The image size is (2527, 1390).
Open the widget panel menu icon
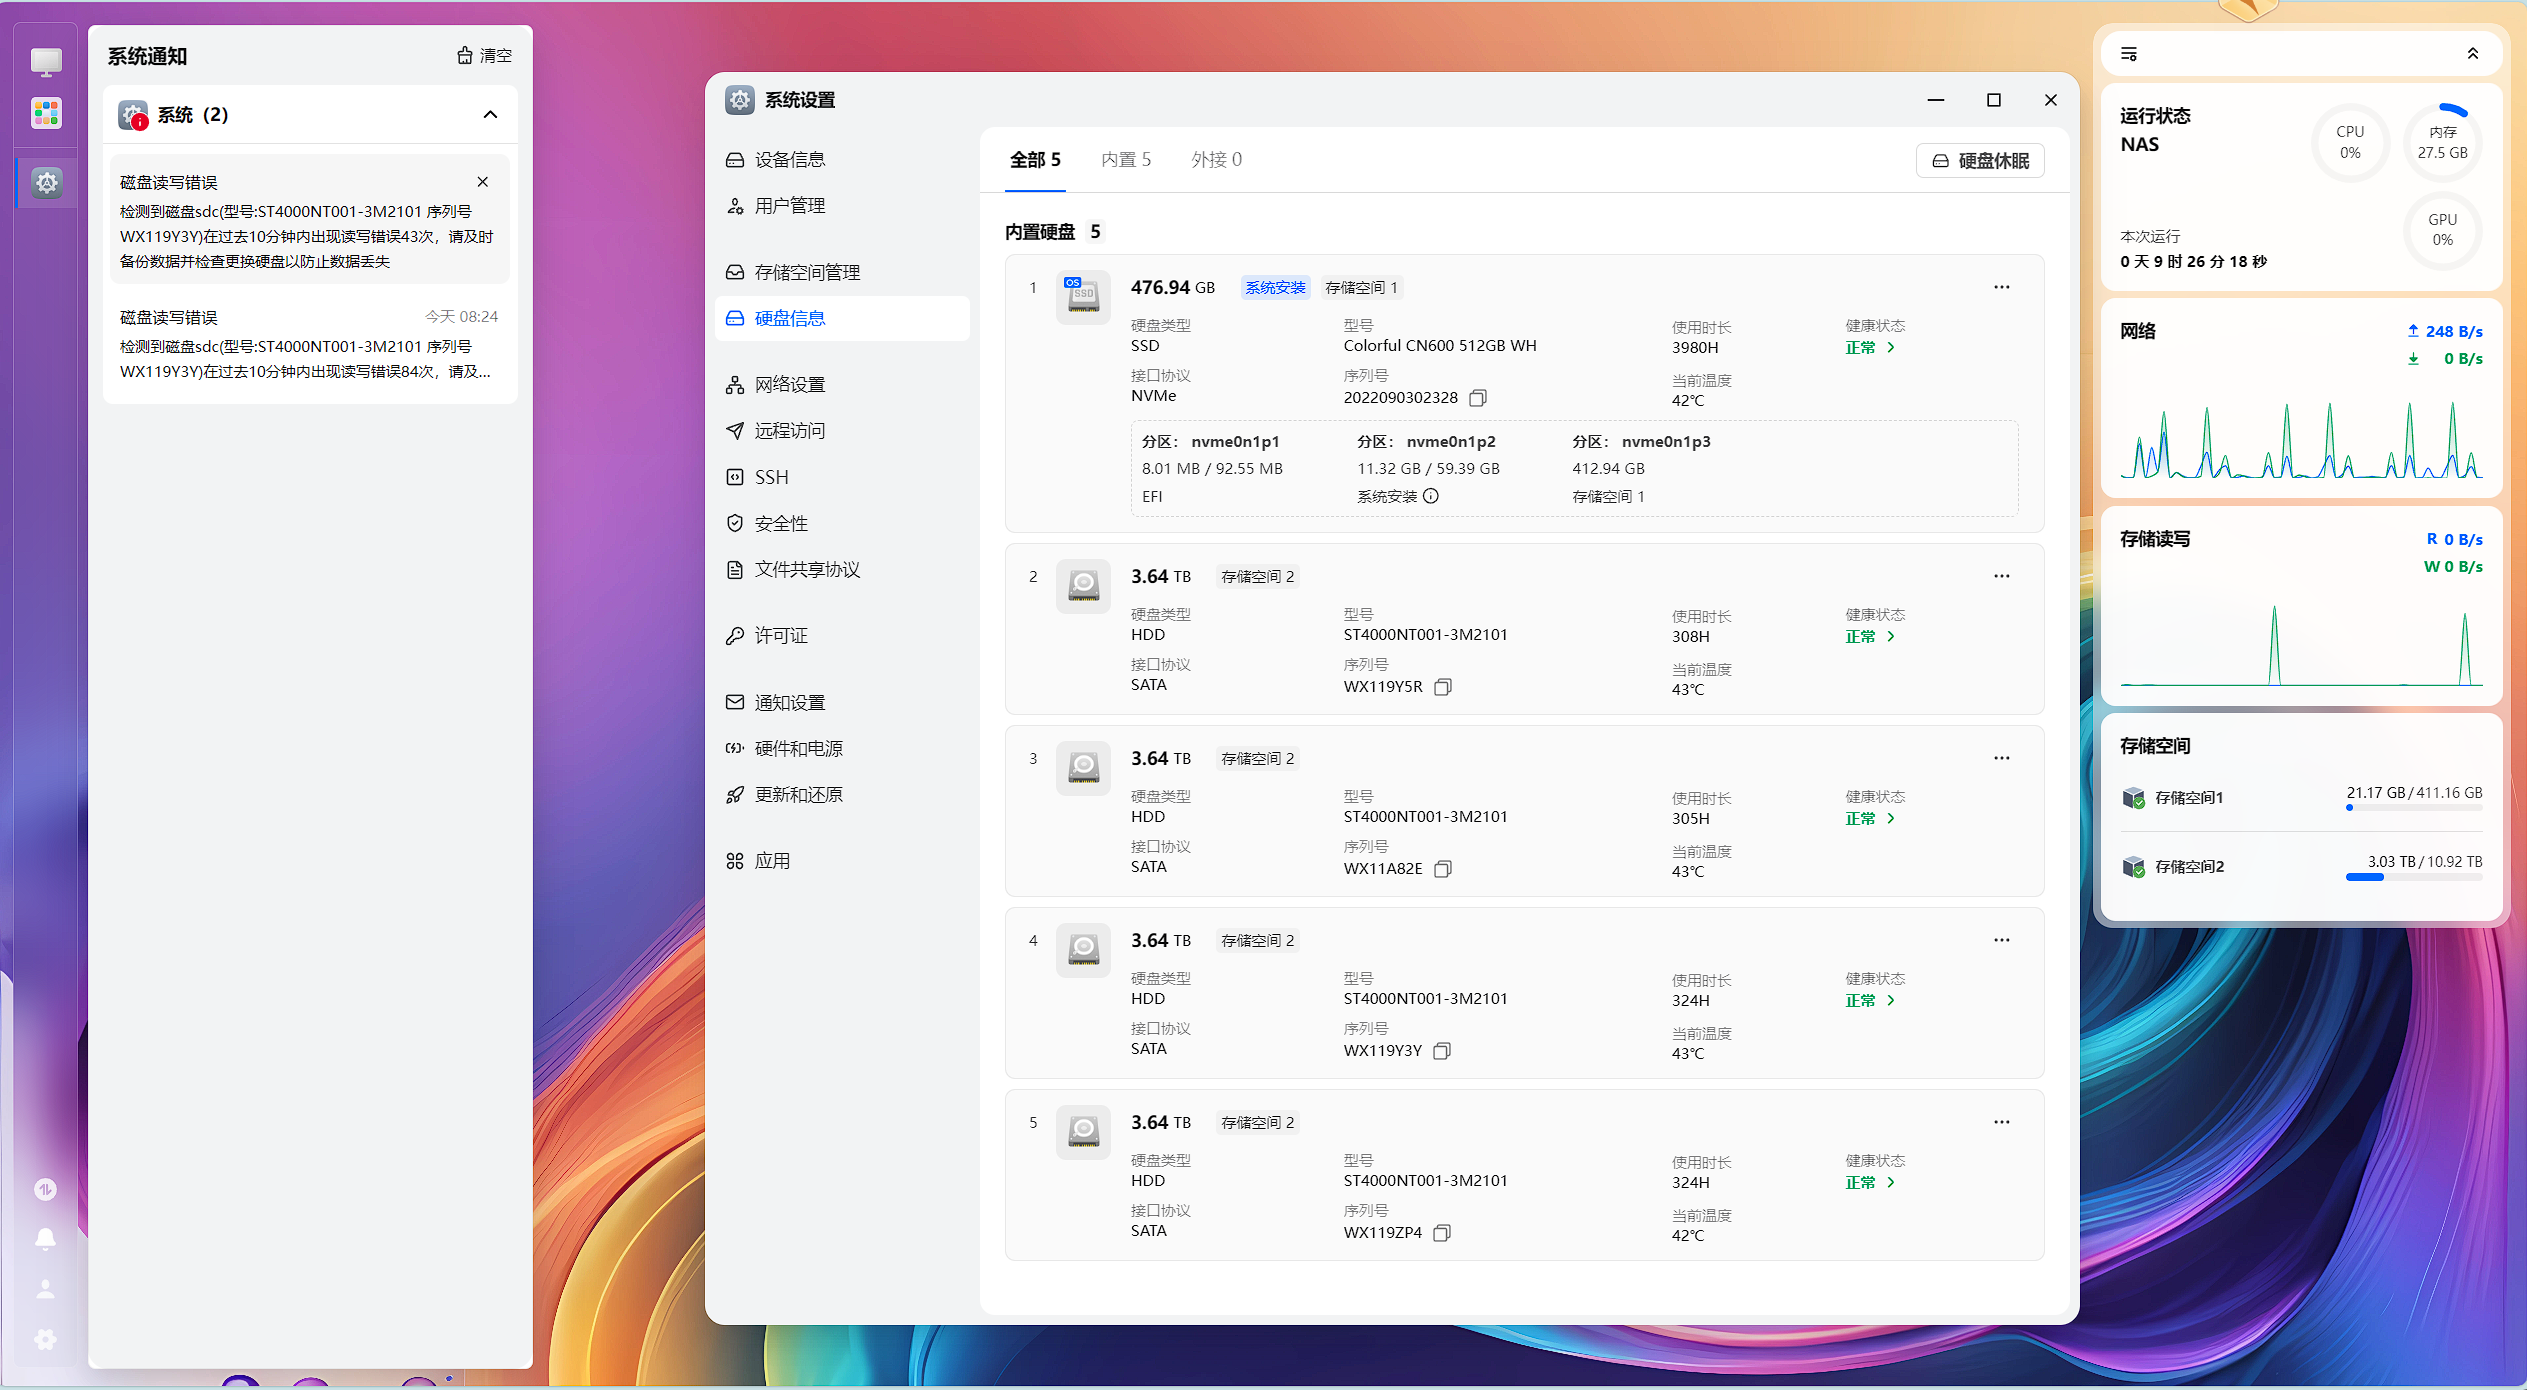click(x=2129, y=54)
